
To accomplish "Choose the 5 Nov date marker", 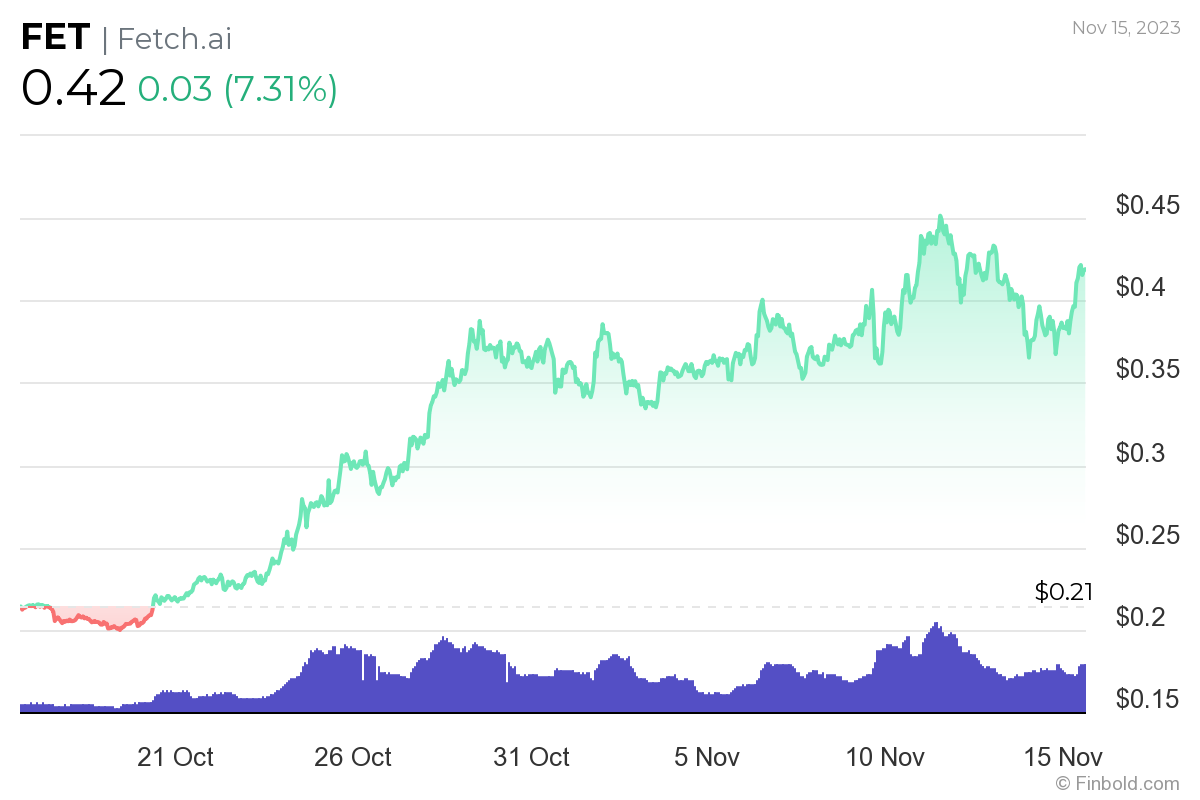I will [707, 757].
